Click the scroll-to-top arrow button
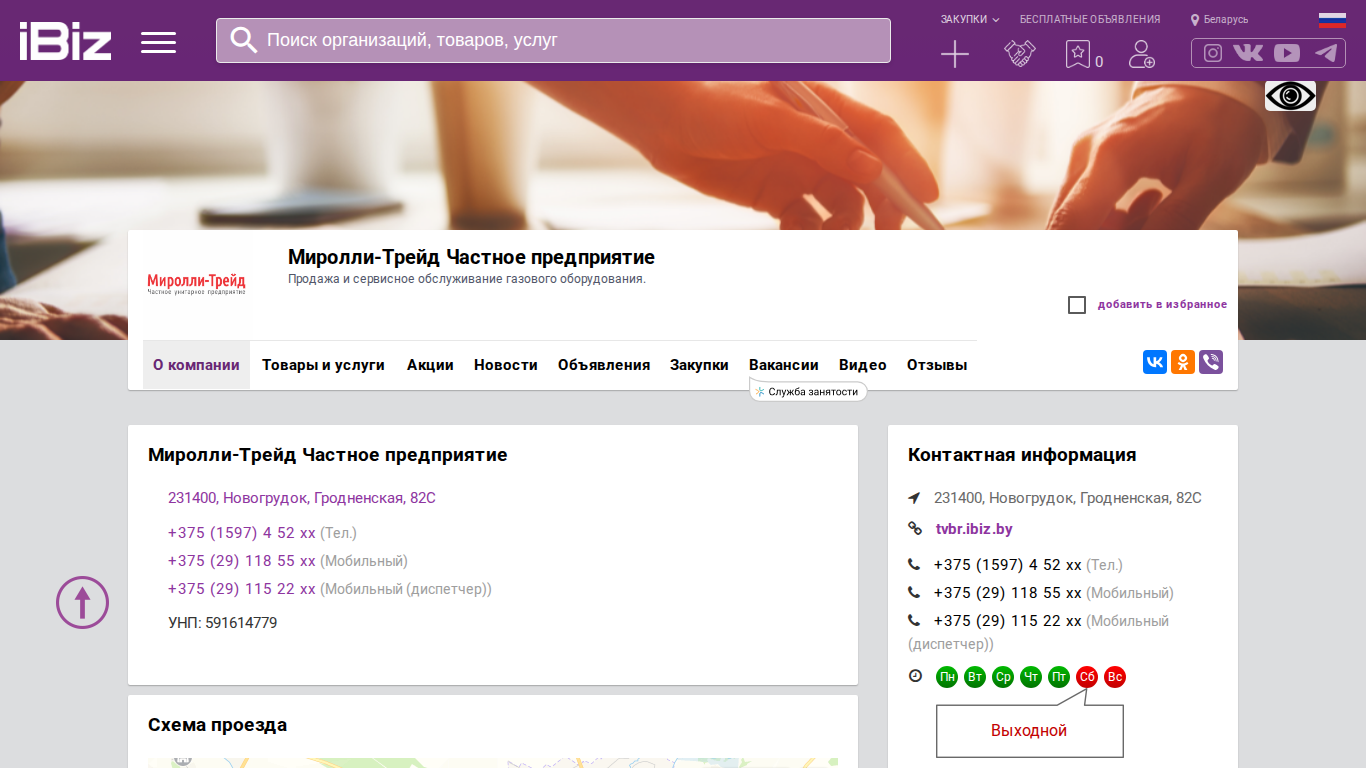 point(82,602)
